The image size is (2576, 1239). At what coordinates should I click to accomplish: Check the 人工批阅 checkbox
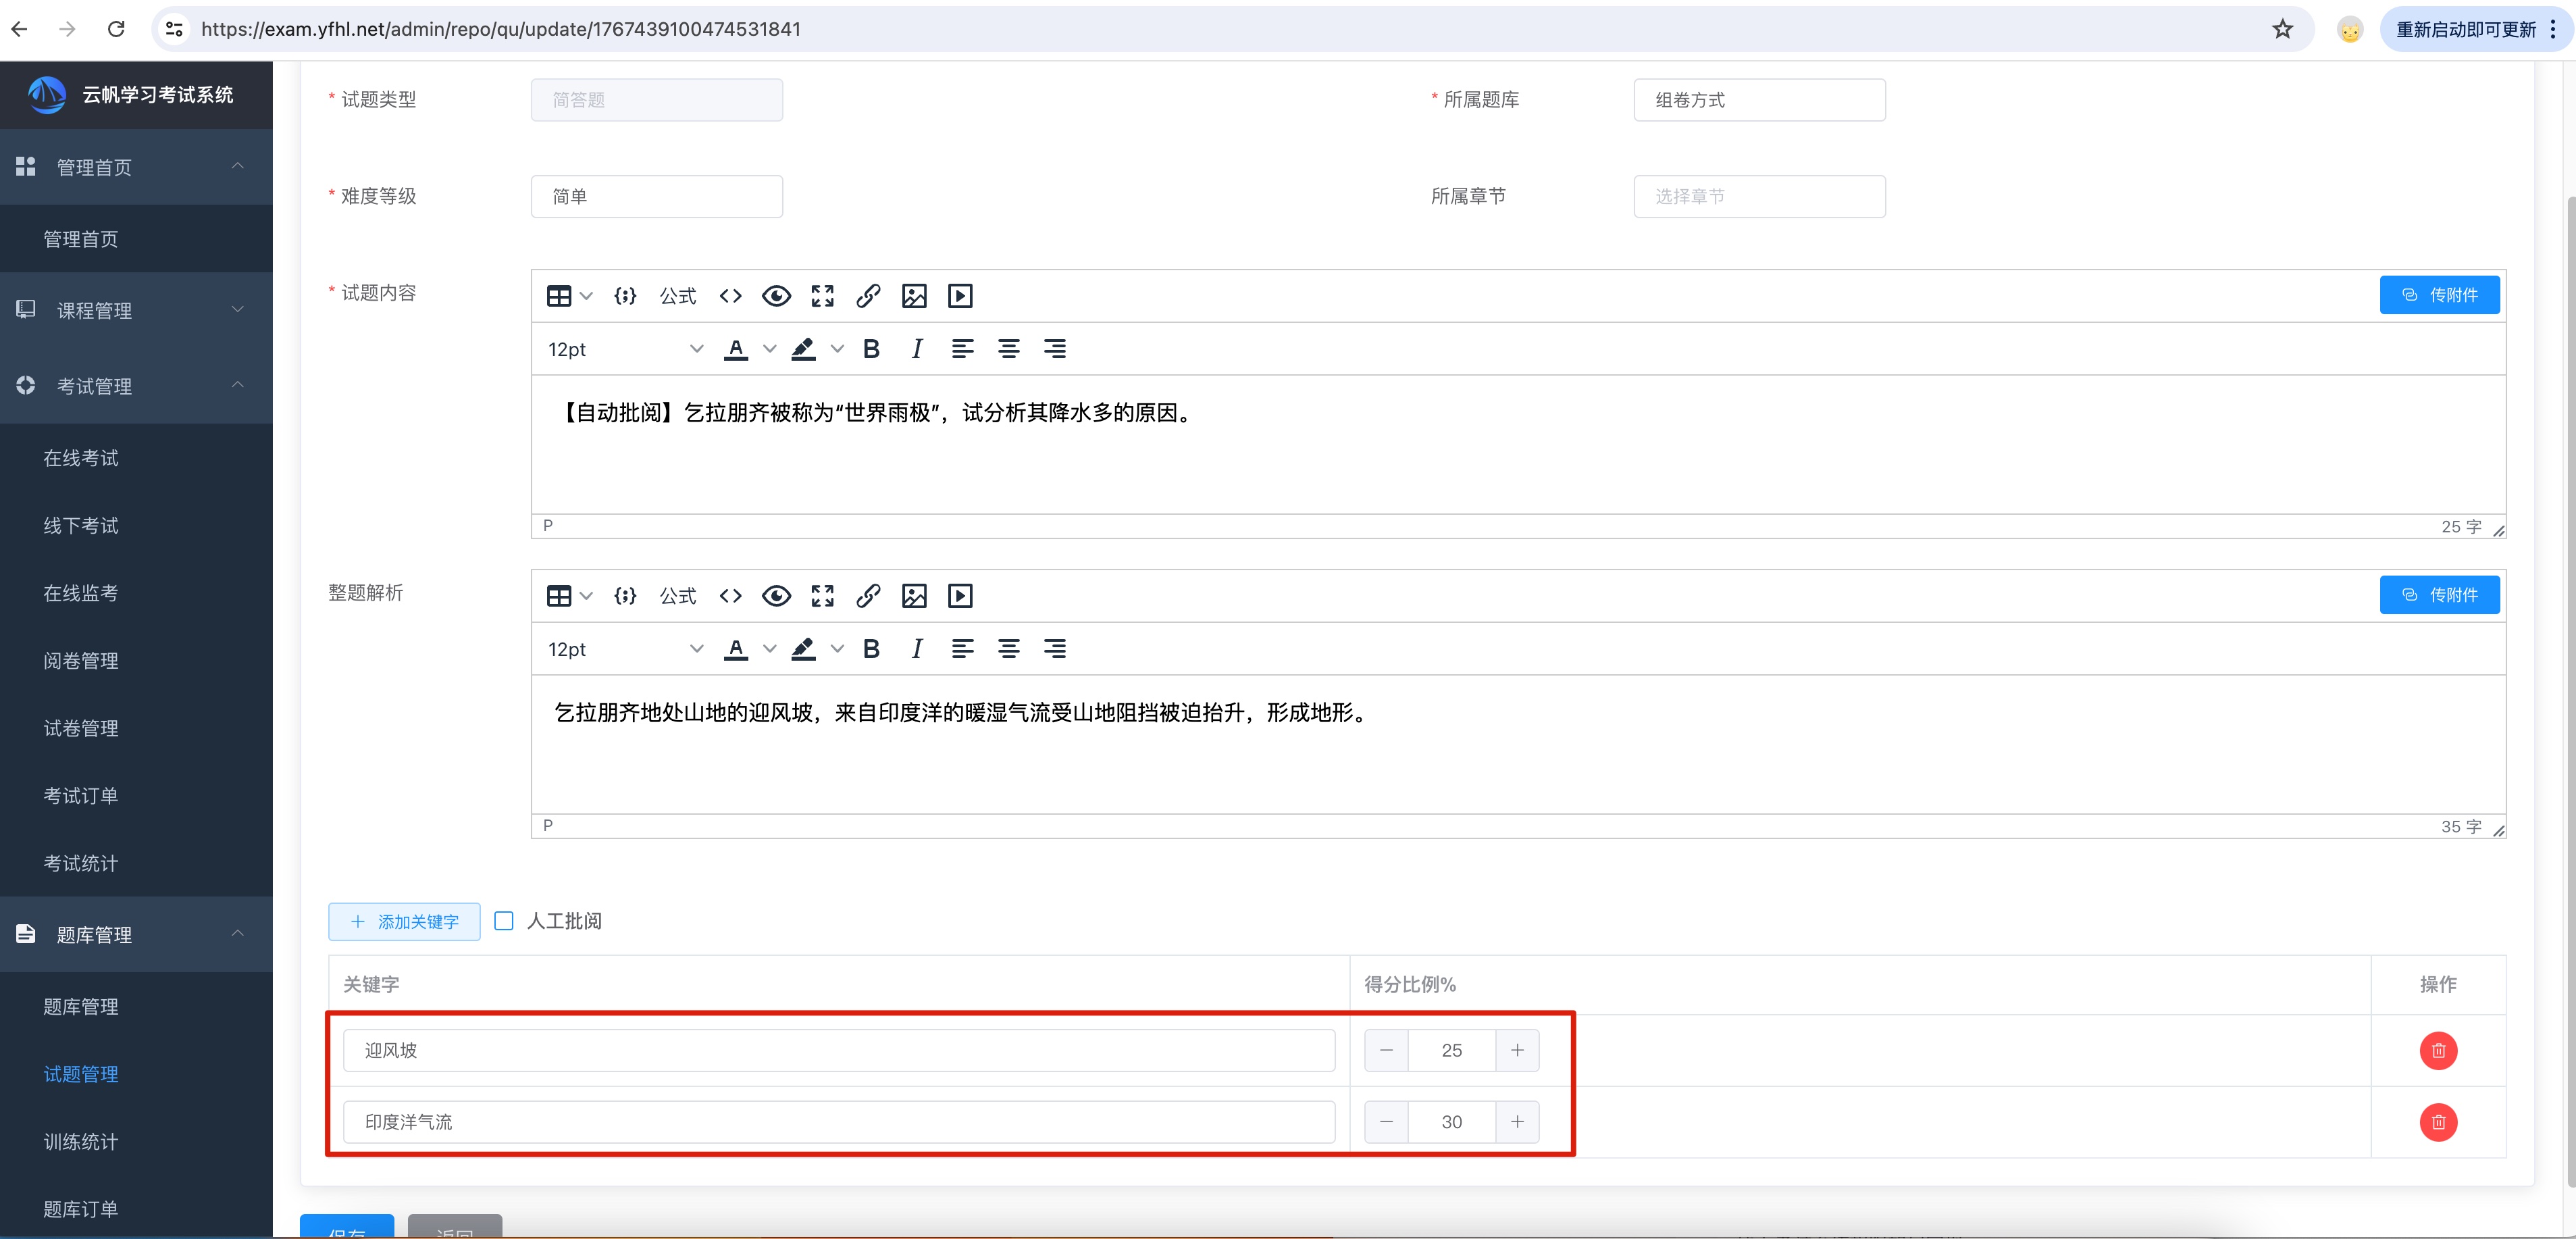[x=504, y=921]
